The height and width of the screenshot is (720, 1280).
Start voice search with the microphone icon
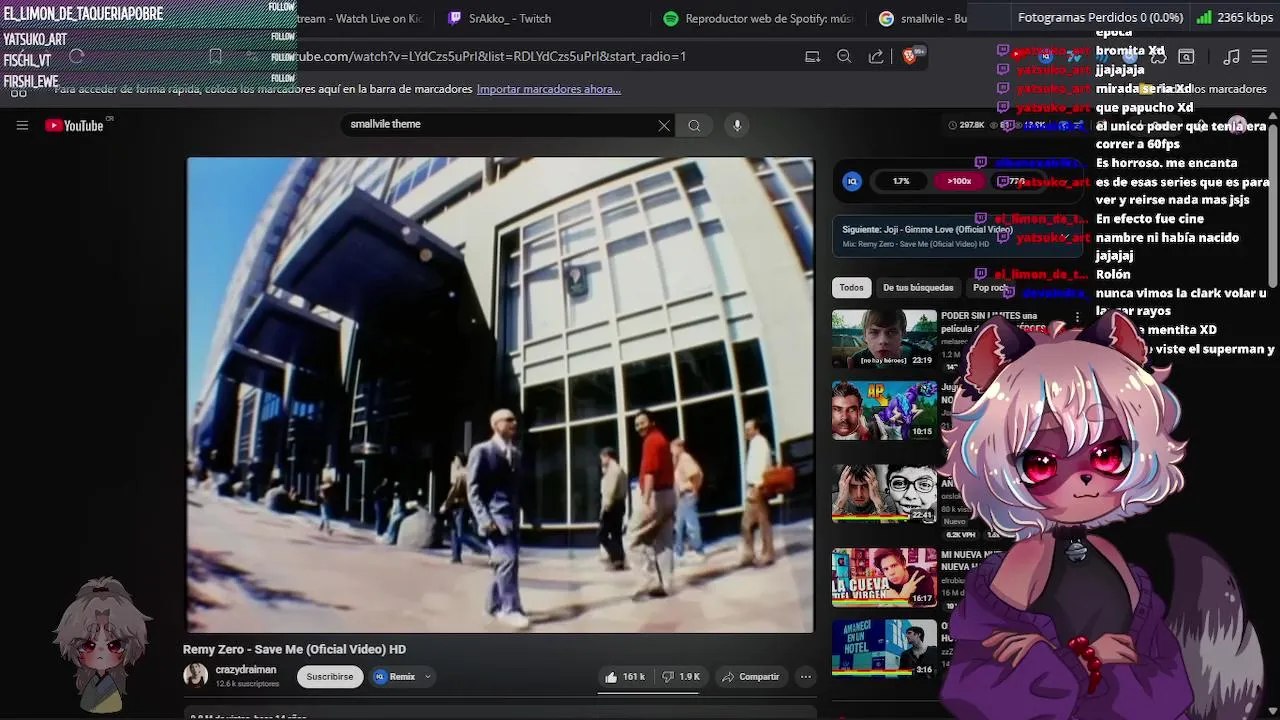tap(737, 125)
